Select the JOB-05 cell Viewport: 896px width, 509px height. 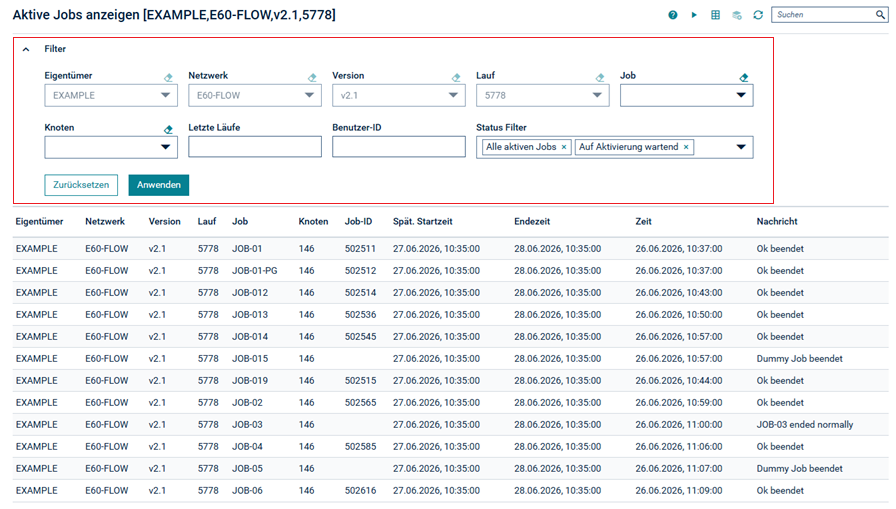(247, 469)
